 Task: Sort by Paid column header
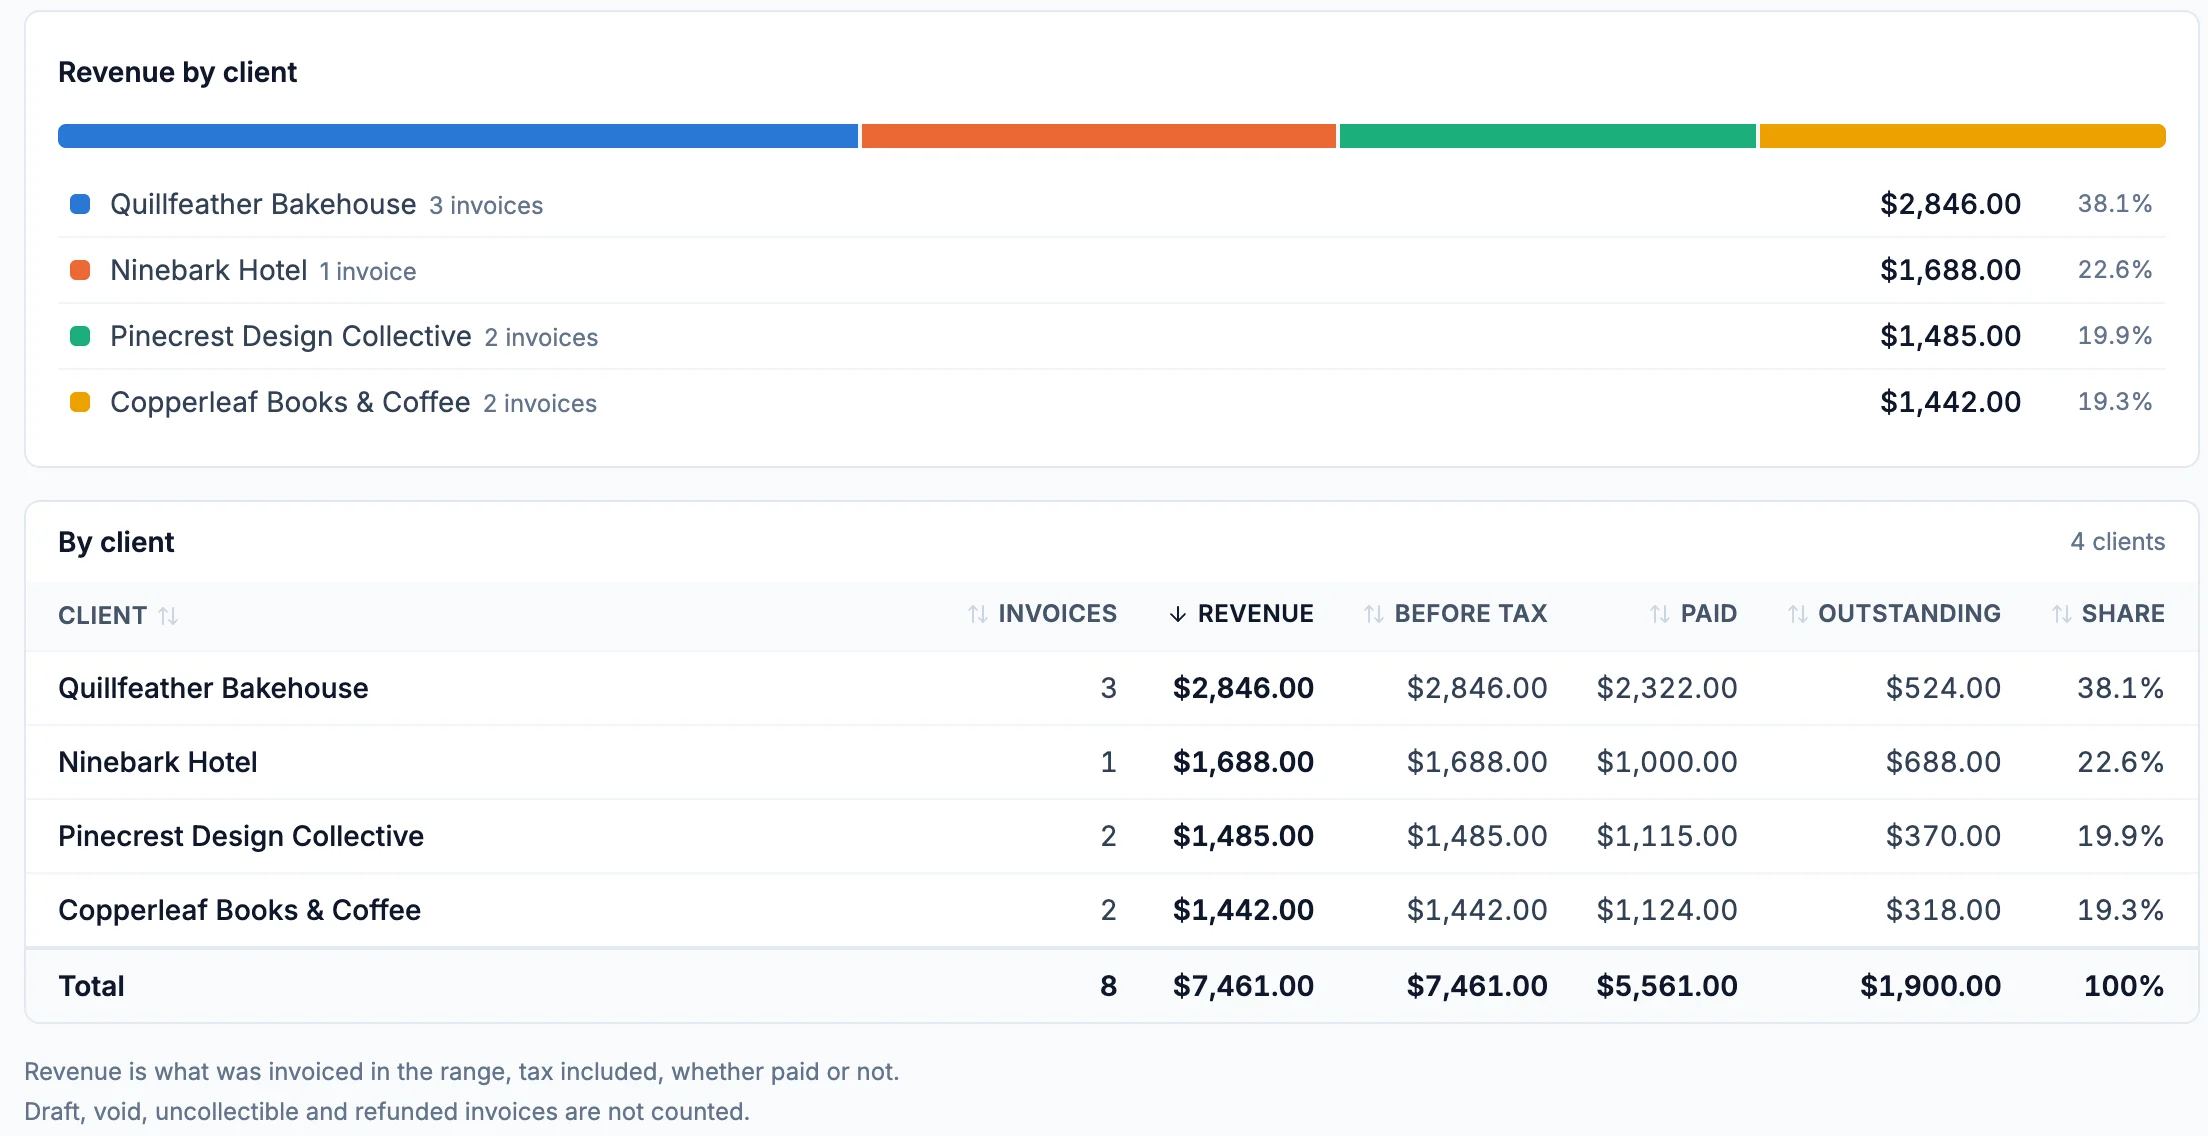1693,614
